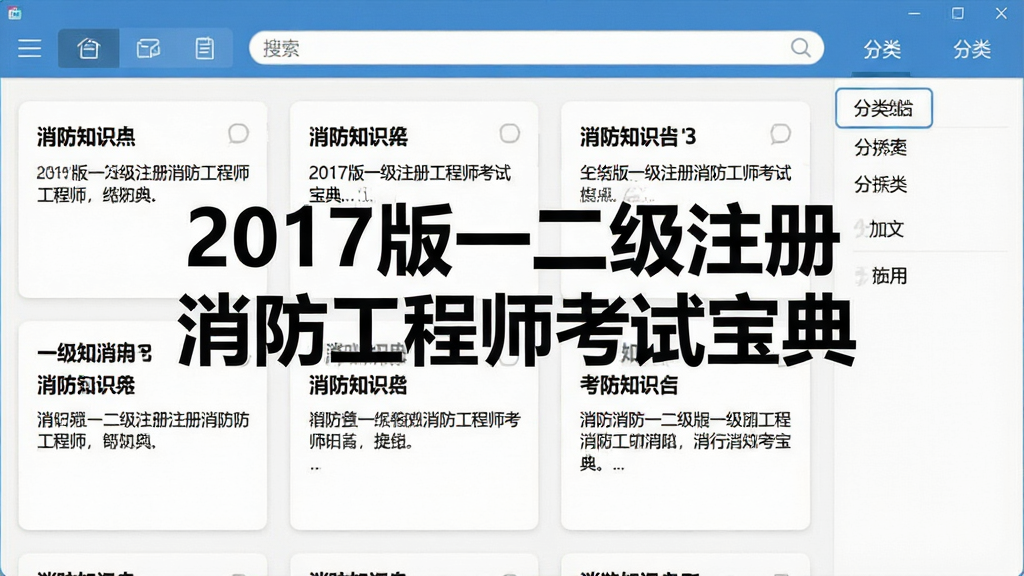Open the wallet-style card view icon
Screen dimensions: 1024x576
(x=148, y=48)
